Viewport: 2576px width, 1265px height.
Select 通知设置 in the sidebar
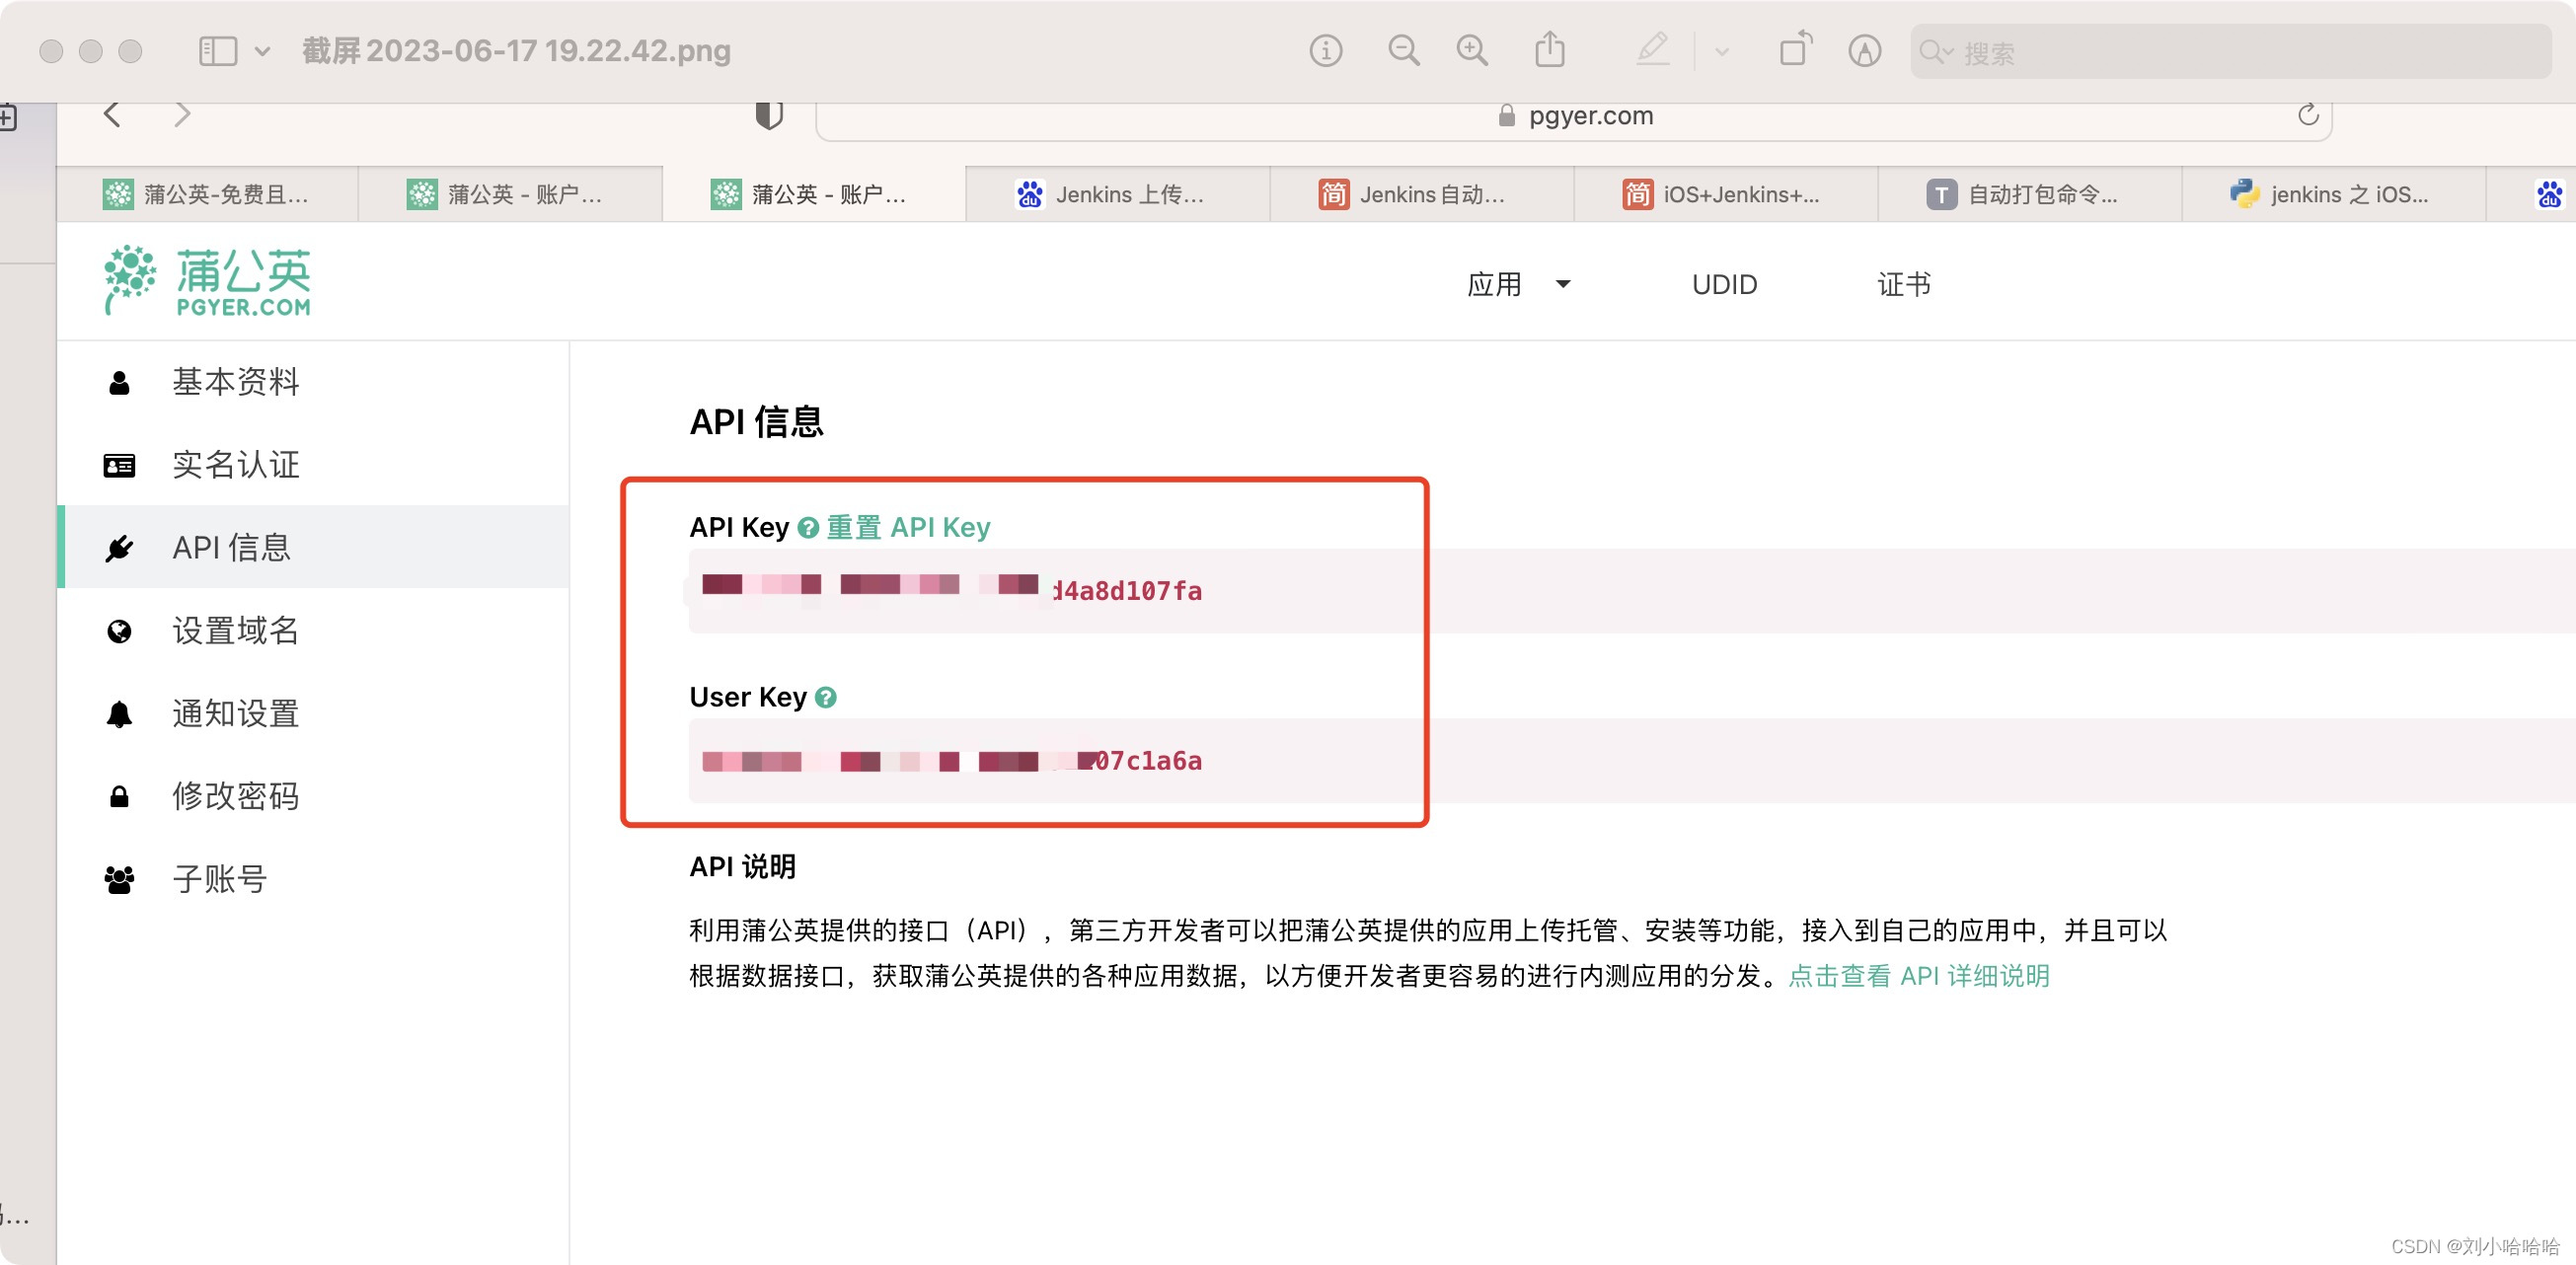point(314,713)
